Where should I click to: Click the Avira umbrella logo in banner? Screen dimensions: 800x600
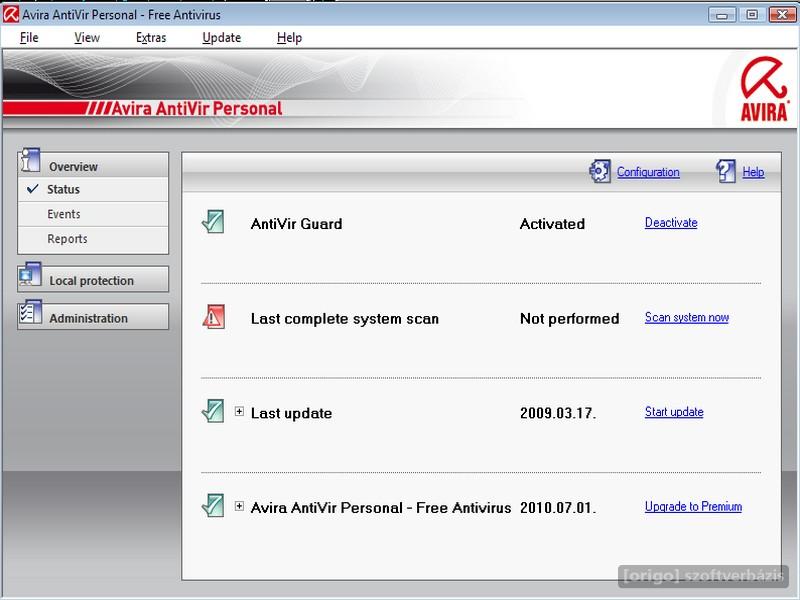point(764,89)
